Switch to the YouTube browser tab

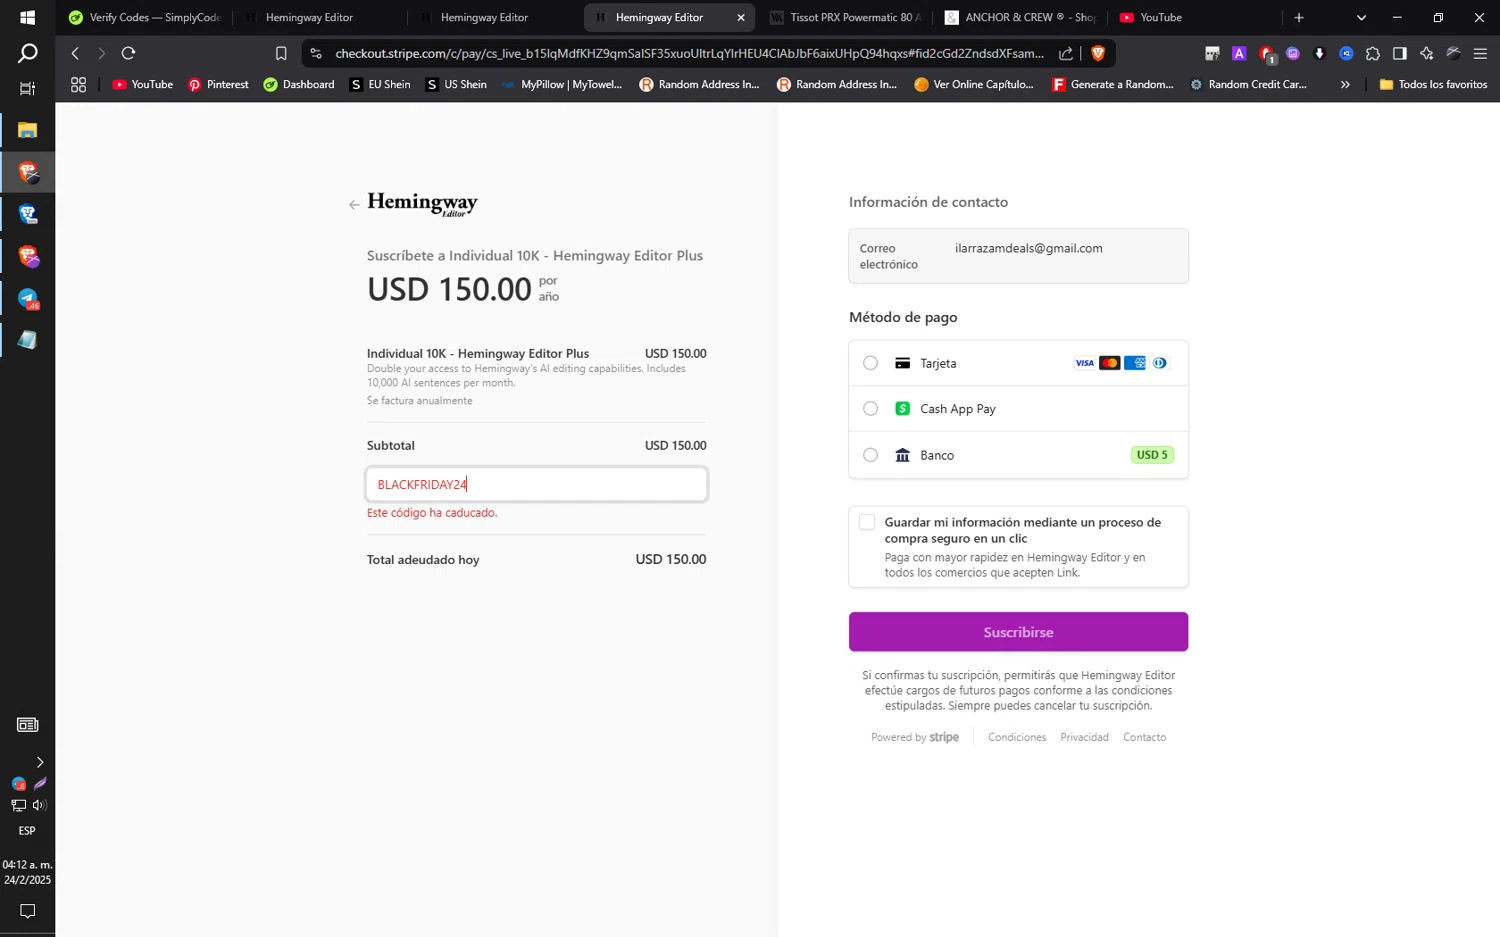click(1195, 17)
